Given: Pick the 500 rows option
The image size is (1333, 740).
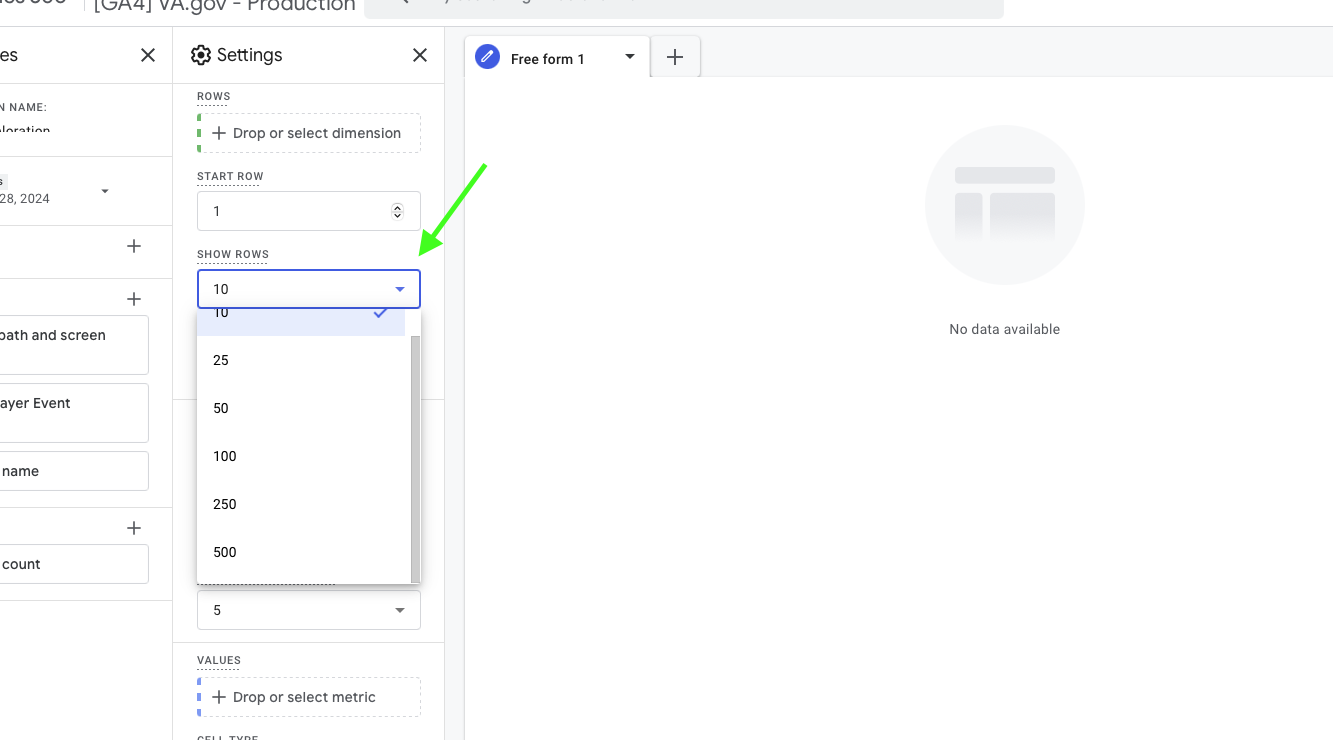Looking at the screenshot, I should [225, 552].
